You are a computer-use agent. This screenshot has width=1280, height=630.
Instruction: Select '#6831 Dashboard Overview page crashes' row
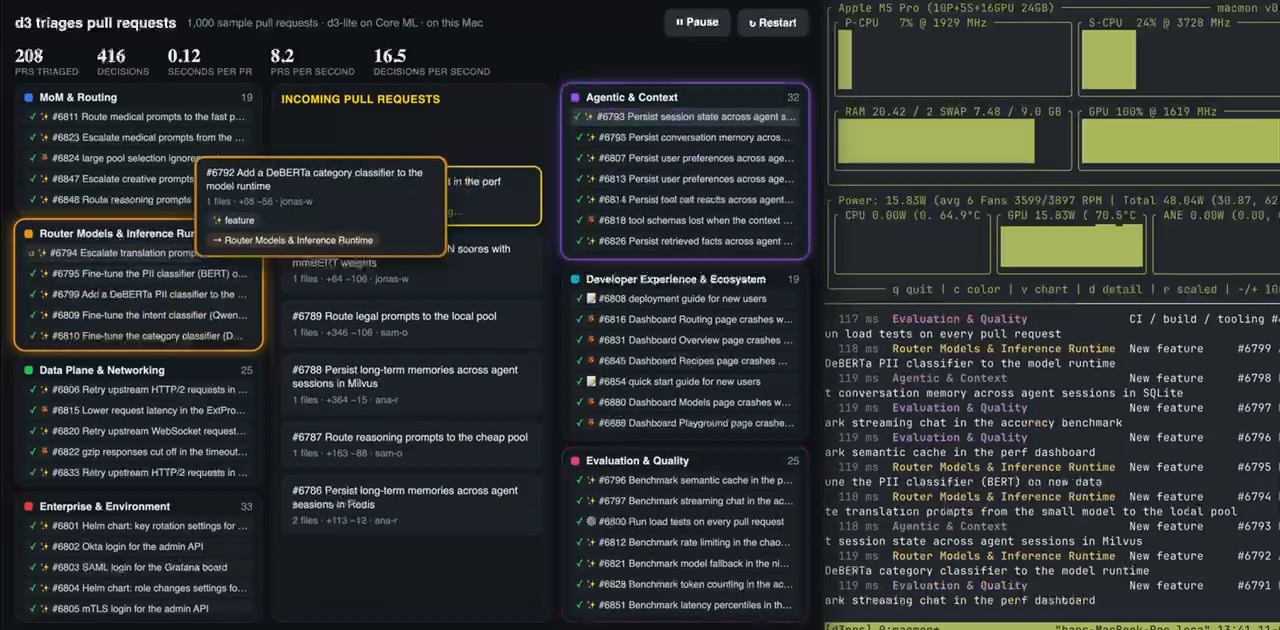684,340
